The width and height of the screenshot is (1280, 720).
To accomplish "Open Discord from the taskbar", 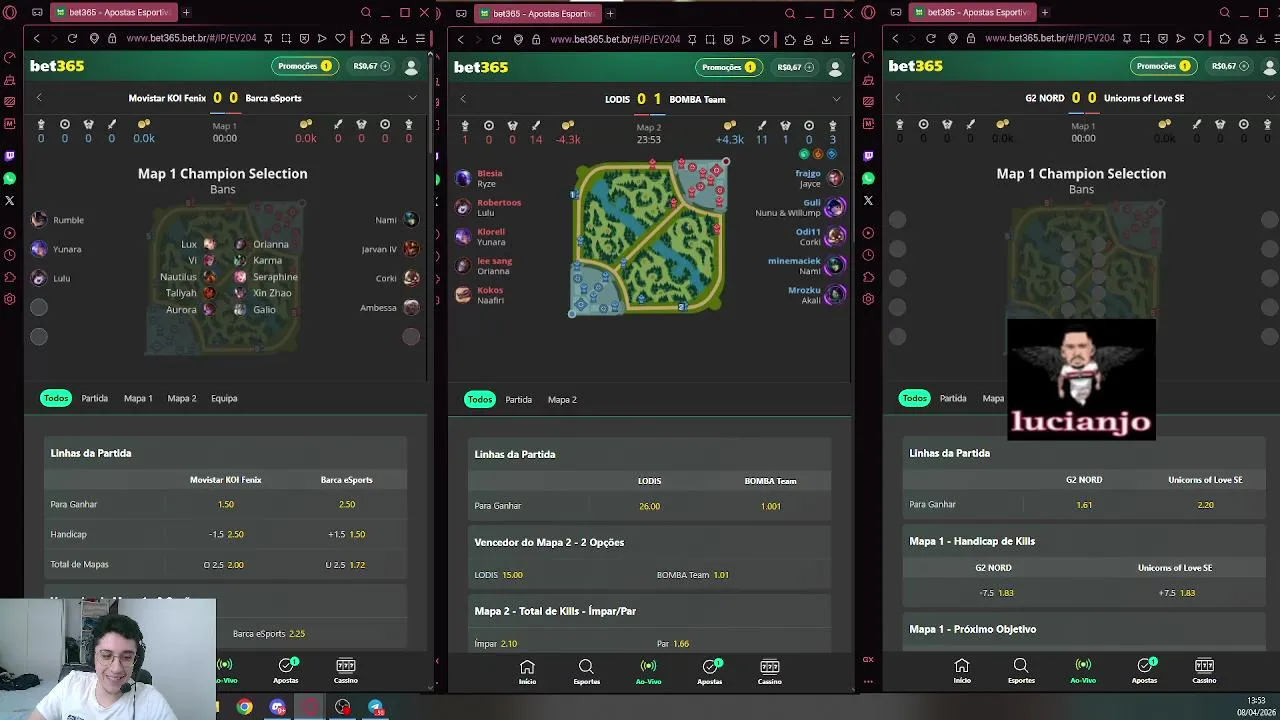I will coord(278,708).
